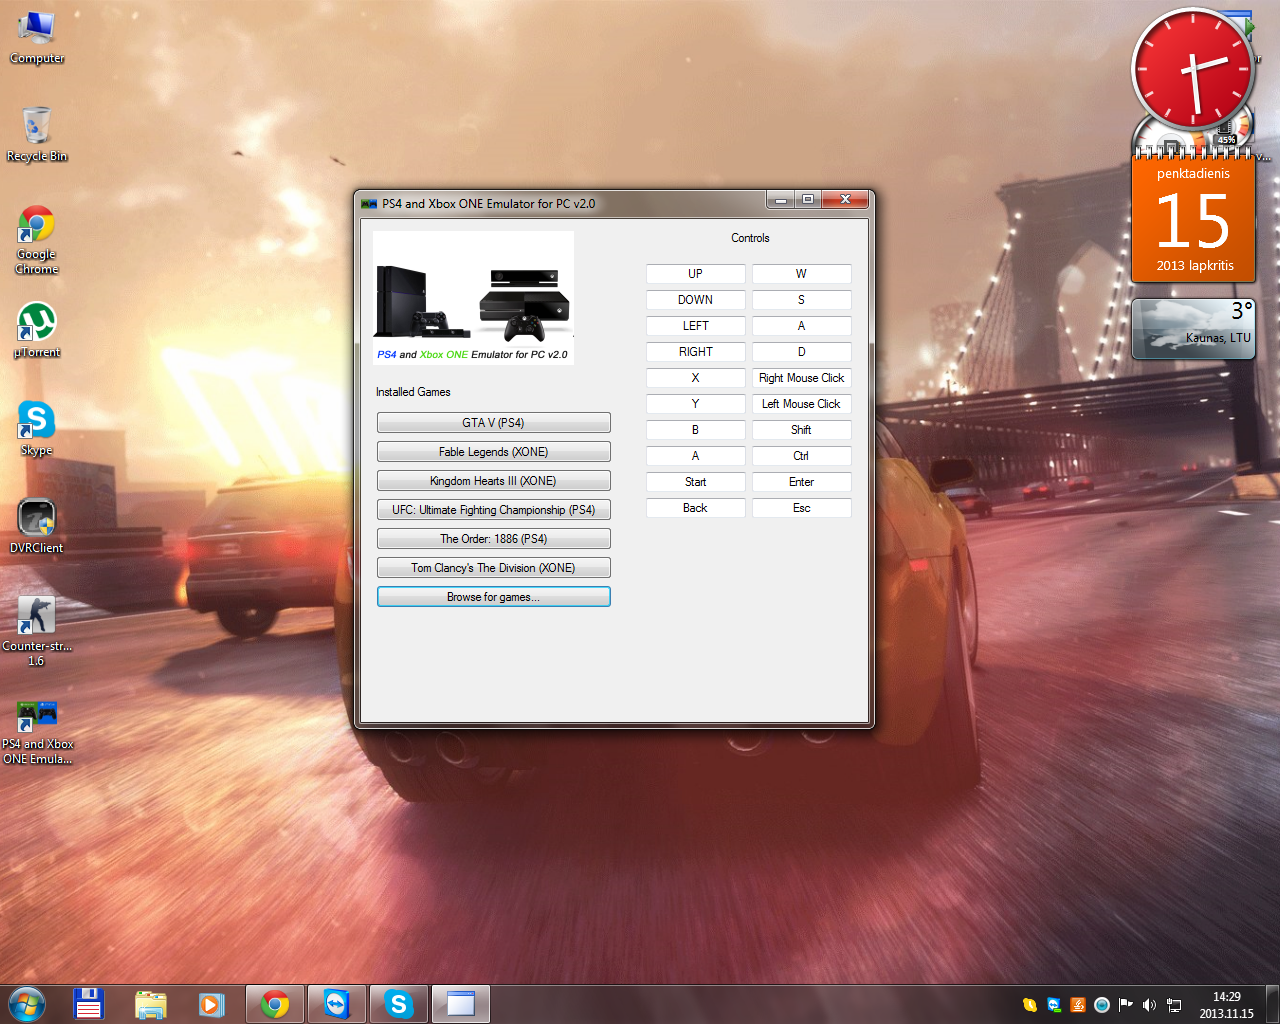Click the Browse for games button
1280x1024 pixels.
493,596
